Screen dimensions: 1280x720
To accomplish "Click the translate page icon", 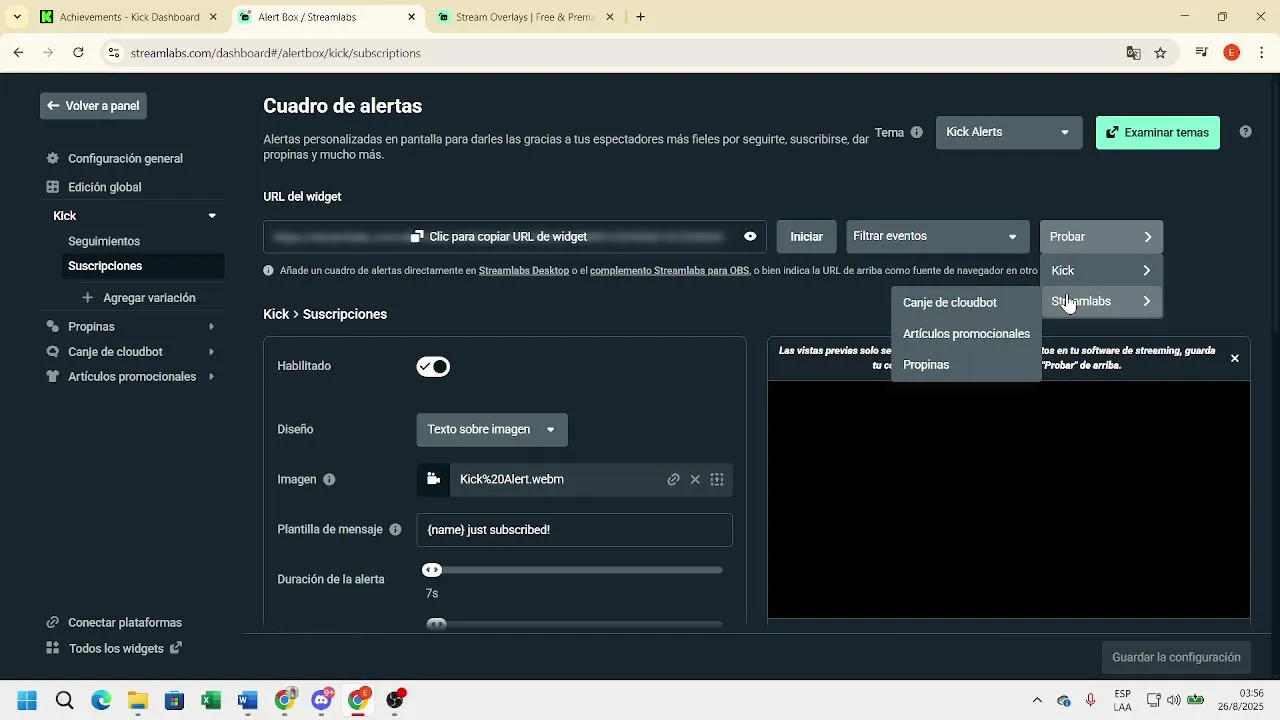I will point(1133,53).
